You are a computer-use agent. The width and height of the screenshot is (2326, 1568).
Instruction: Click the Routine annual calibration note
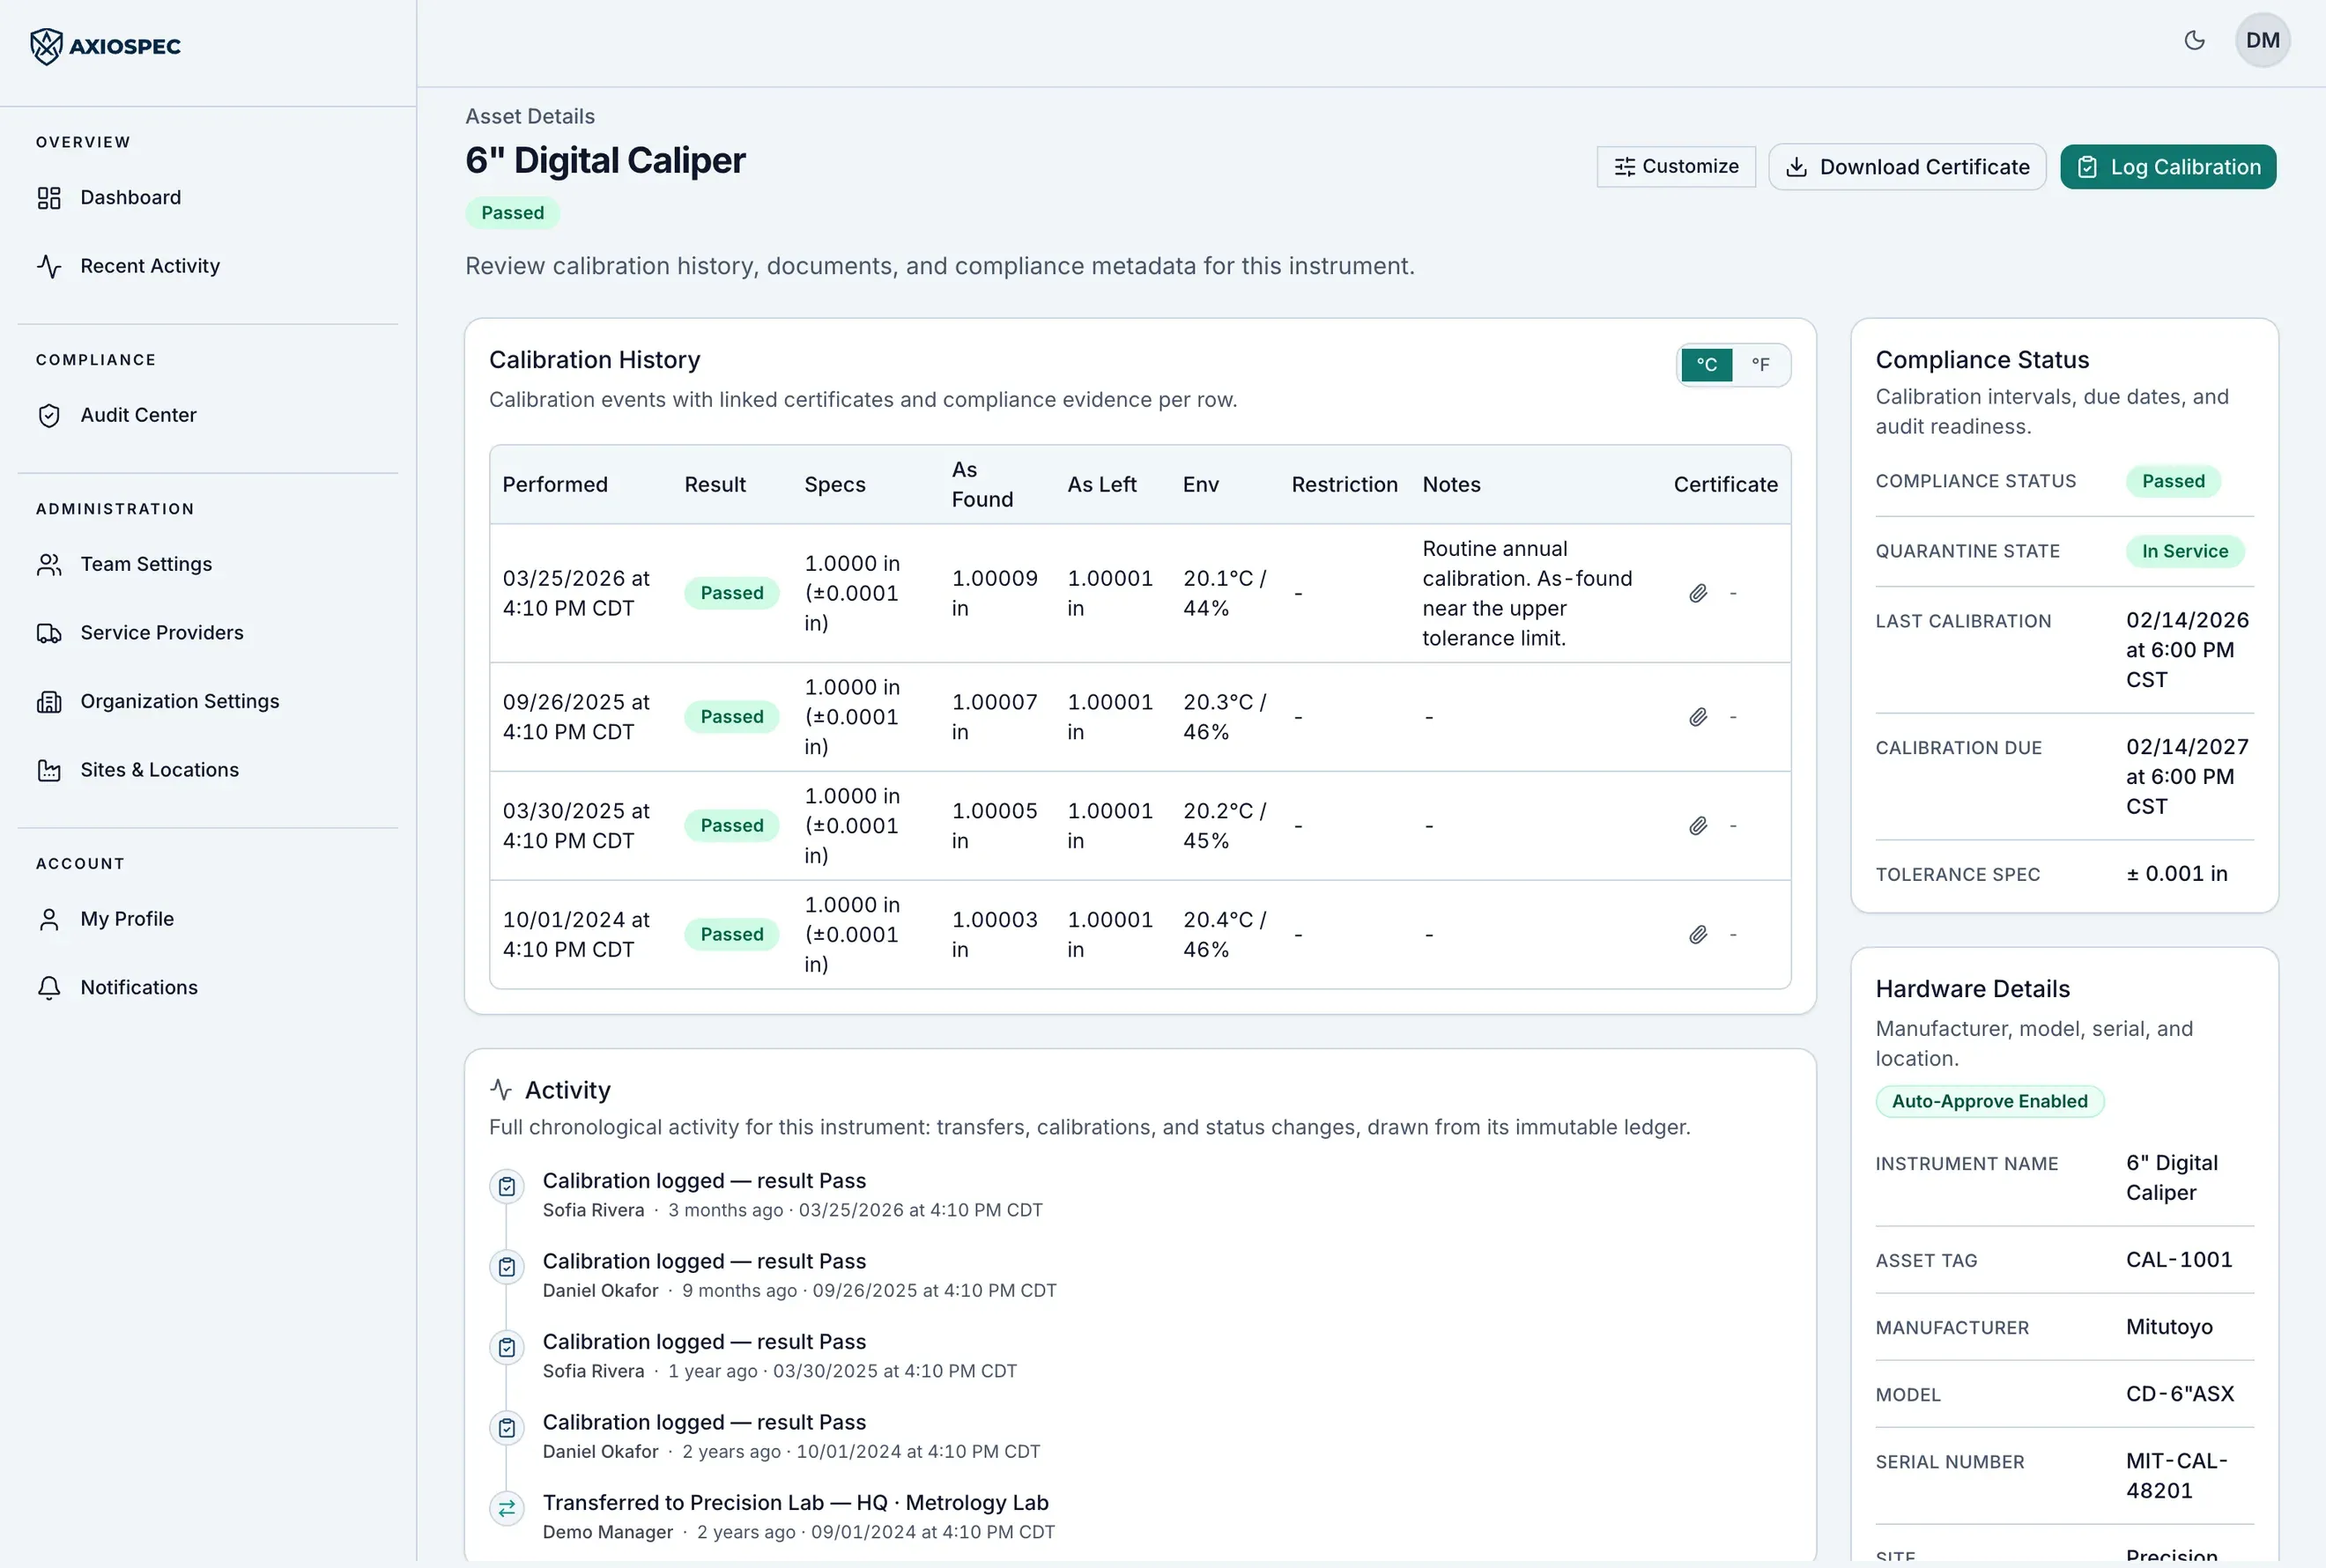point(1527,593)
